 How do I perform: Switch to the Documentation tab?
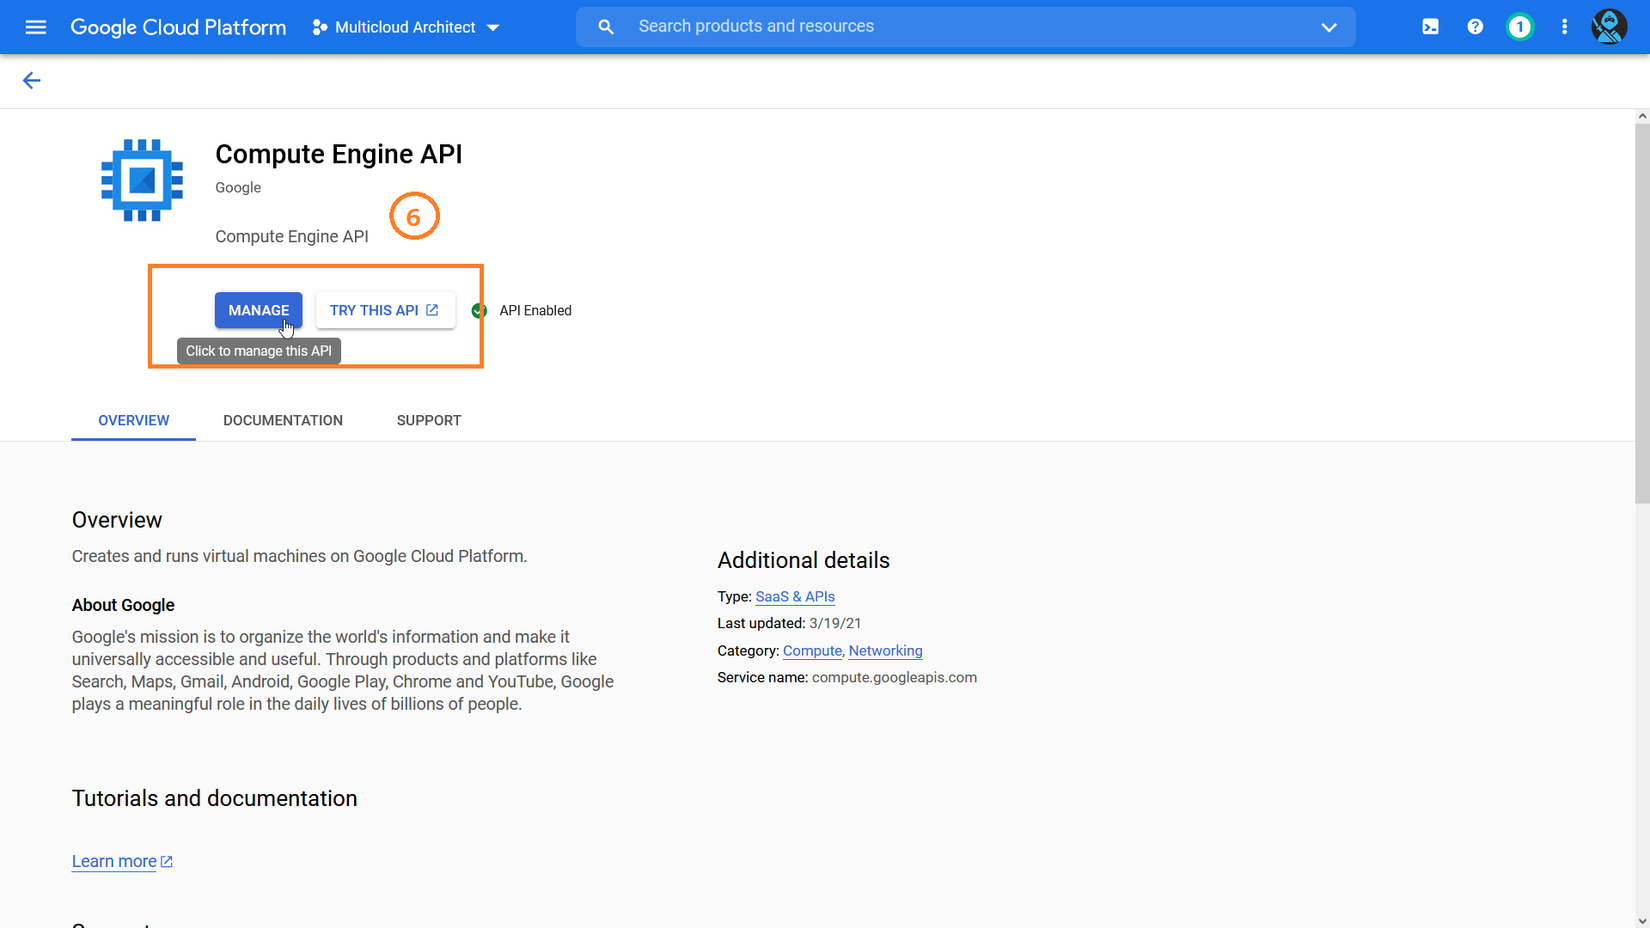click(283, 420)
